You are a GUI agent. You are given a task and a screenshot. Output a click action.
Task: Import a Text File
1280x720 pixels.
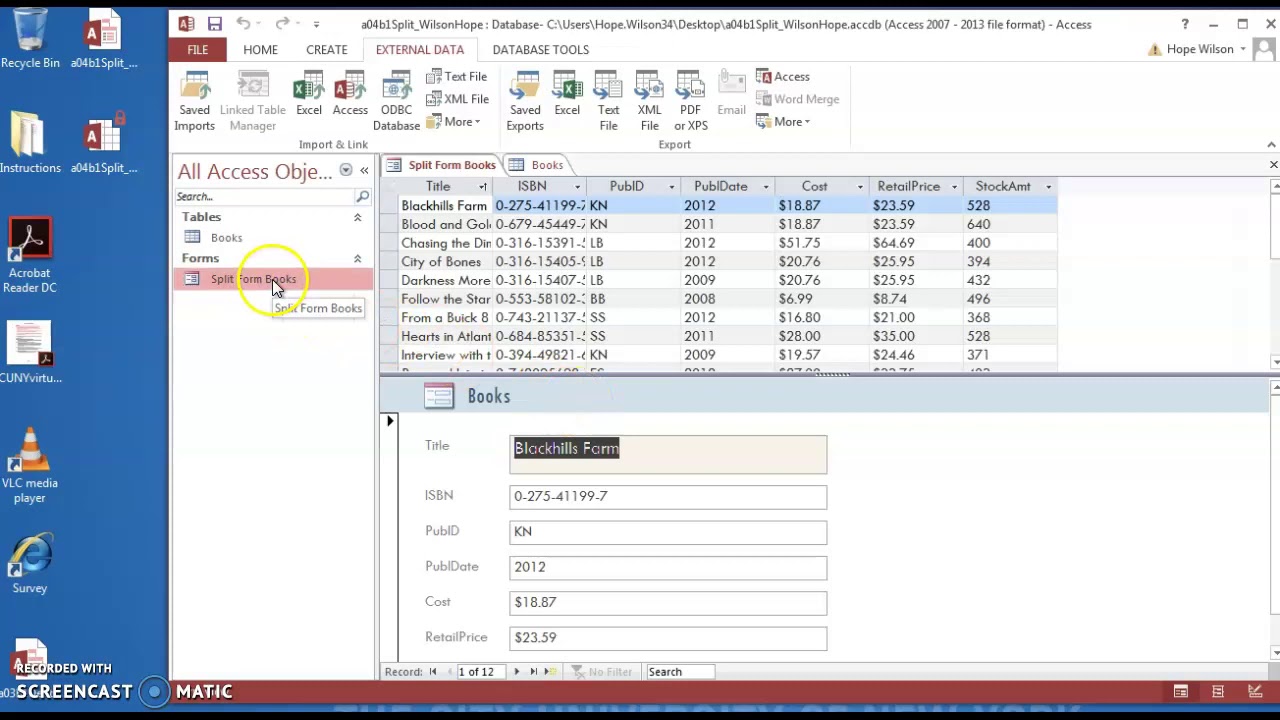tap(457, 77)
